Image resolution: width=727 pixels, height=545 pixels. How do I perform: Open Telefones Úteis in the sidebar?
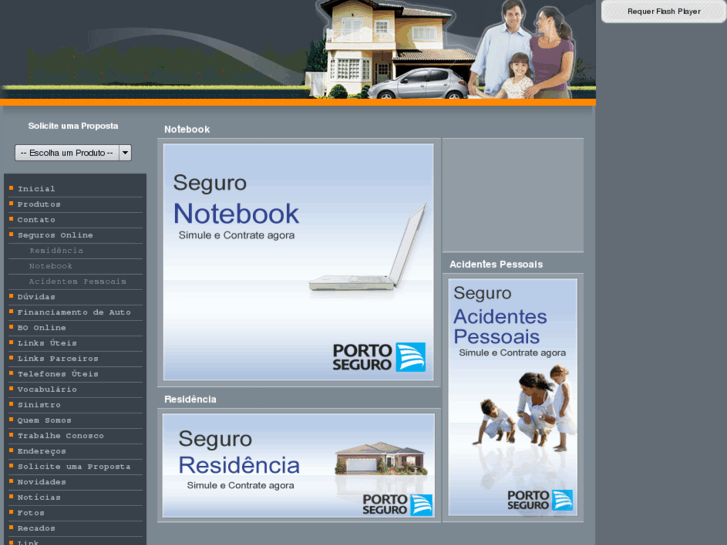click(58, 374)
